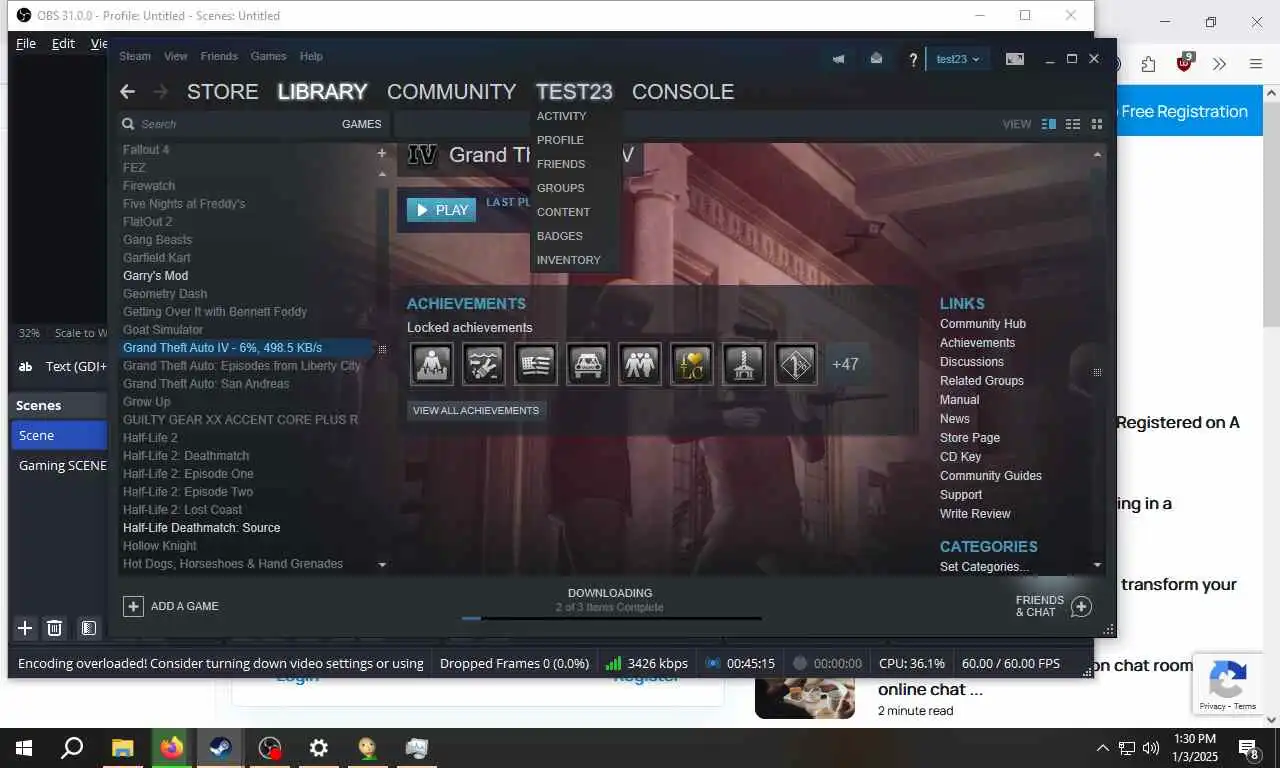The image size is (1280, 768).
Task: Open the CONSOLE tab
Action: [683, 92]
